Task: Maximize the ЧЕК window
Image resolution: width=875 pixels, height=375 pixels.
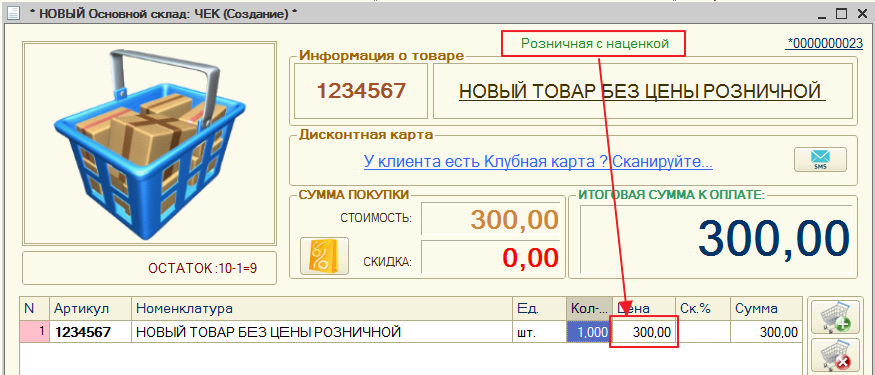Action: pyautogui.click(x=842, y=13)
